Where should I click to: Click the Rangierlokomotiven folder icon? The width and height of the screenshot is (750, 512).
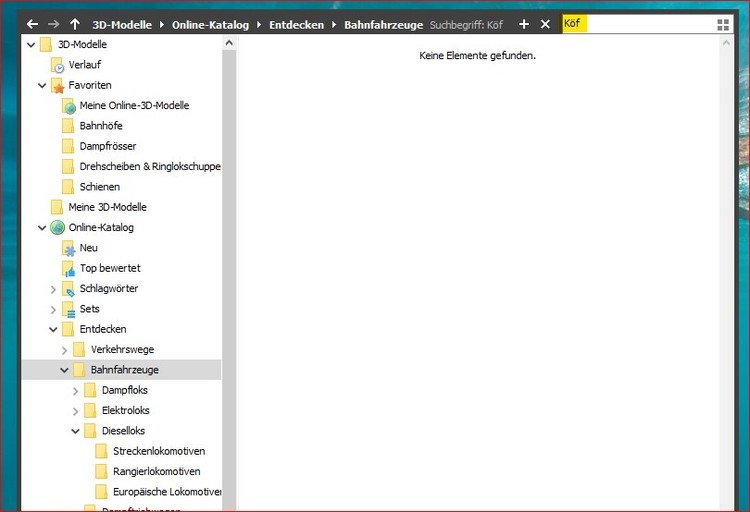(101, 471)
